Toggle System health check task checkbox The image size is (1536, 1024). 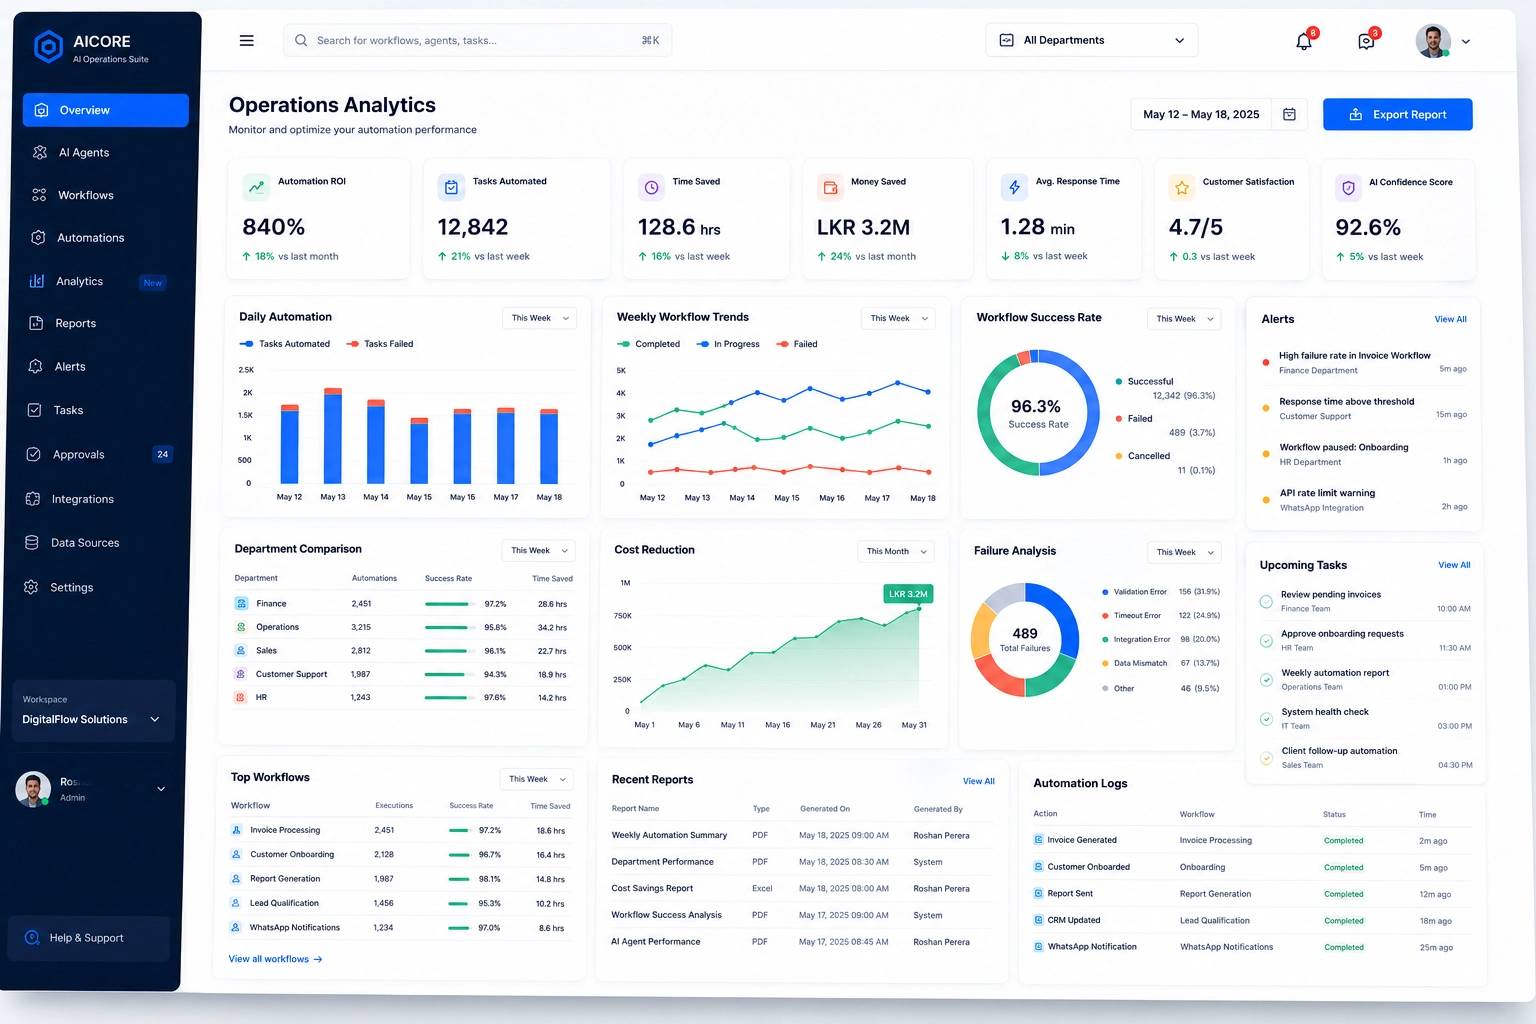click(x=1266, y=719)
